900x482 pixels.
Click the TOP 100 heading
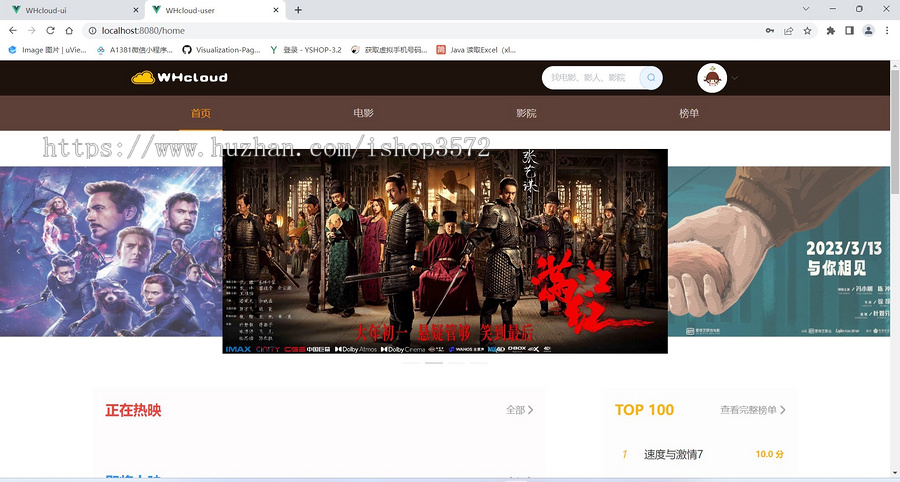coord(644,410)
